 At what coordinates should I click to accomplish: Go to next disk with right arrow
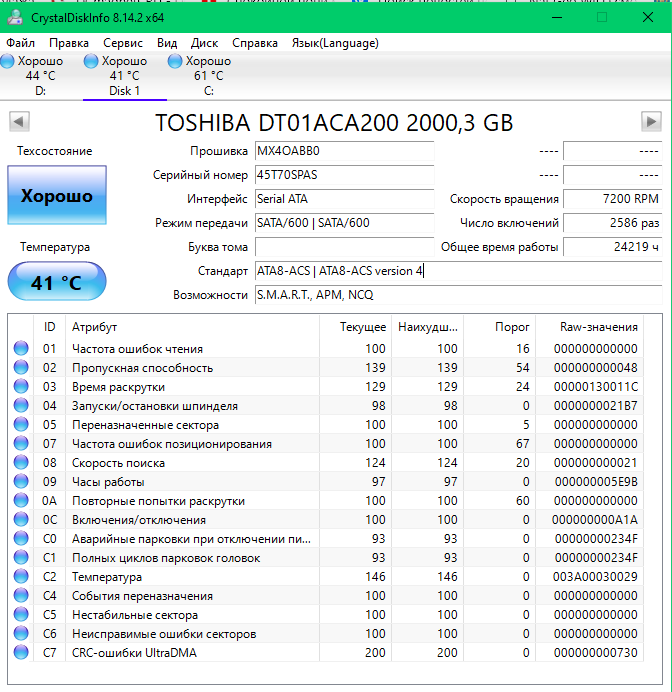coord(651,121)
